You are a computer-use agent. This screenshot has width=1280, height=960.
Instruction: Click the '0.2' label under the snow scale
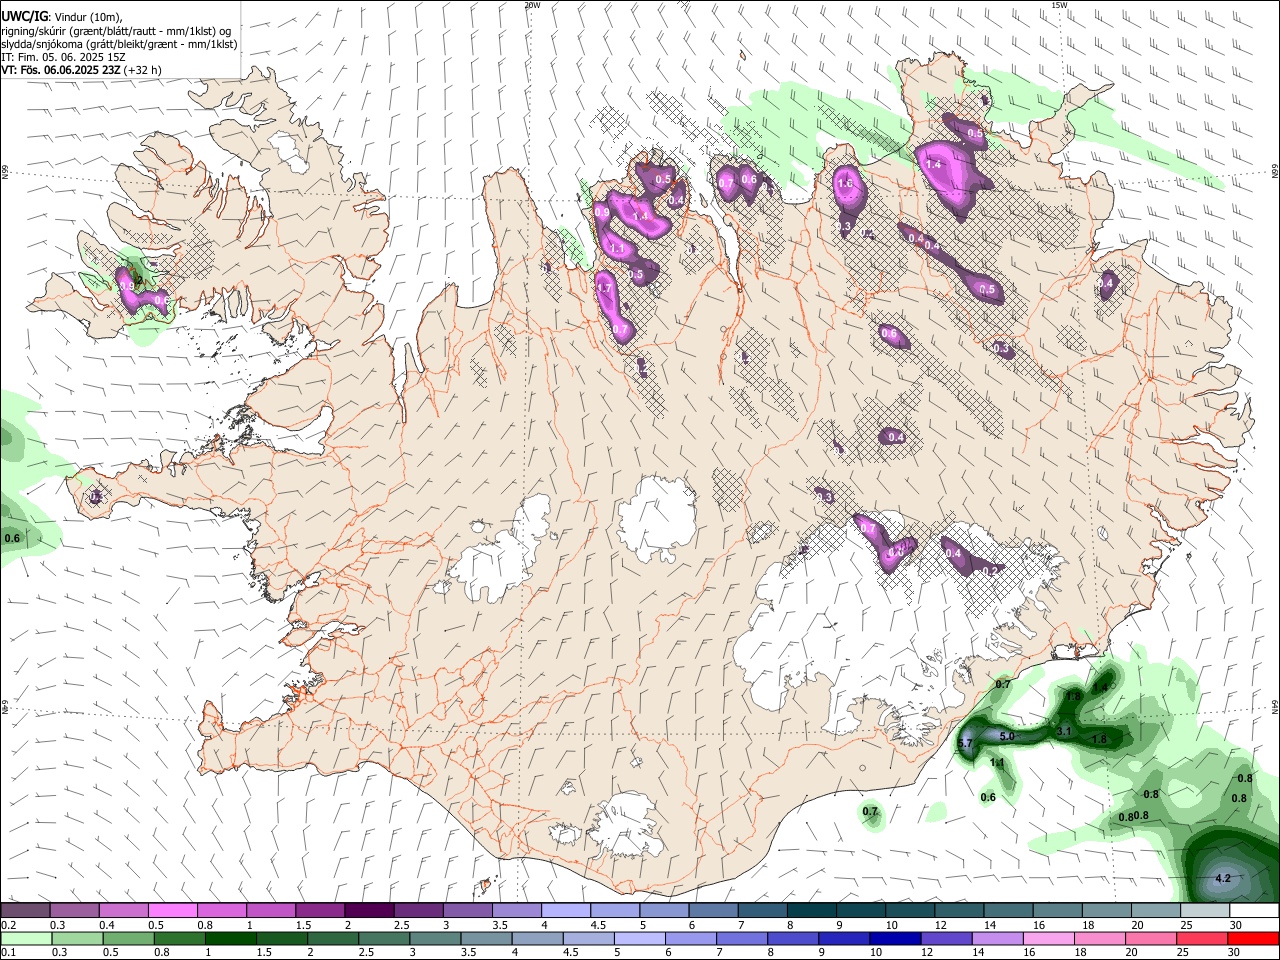pyautogui.click(x=8, y=925)
